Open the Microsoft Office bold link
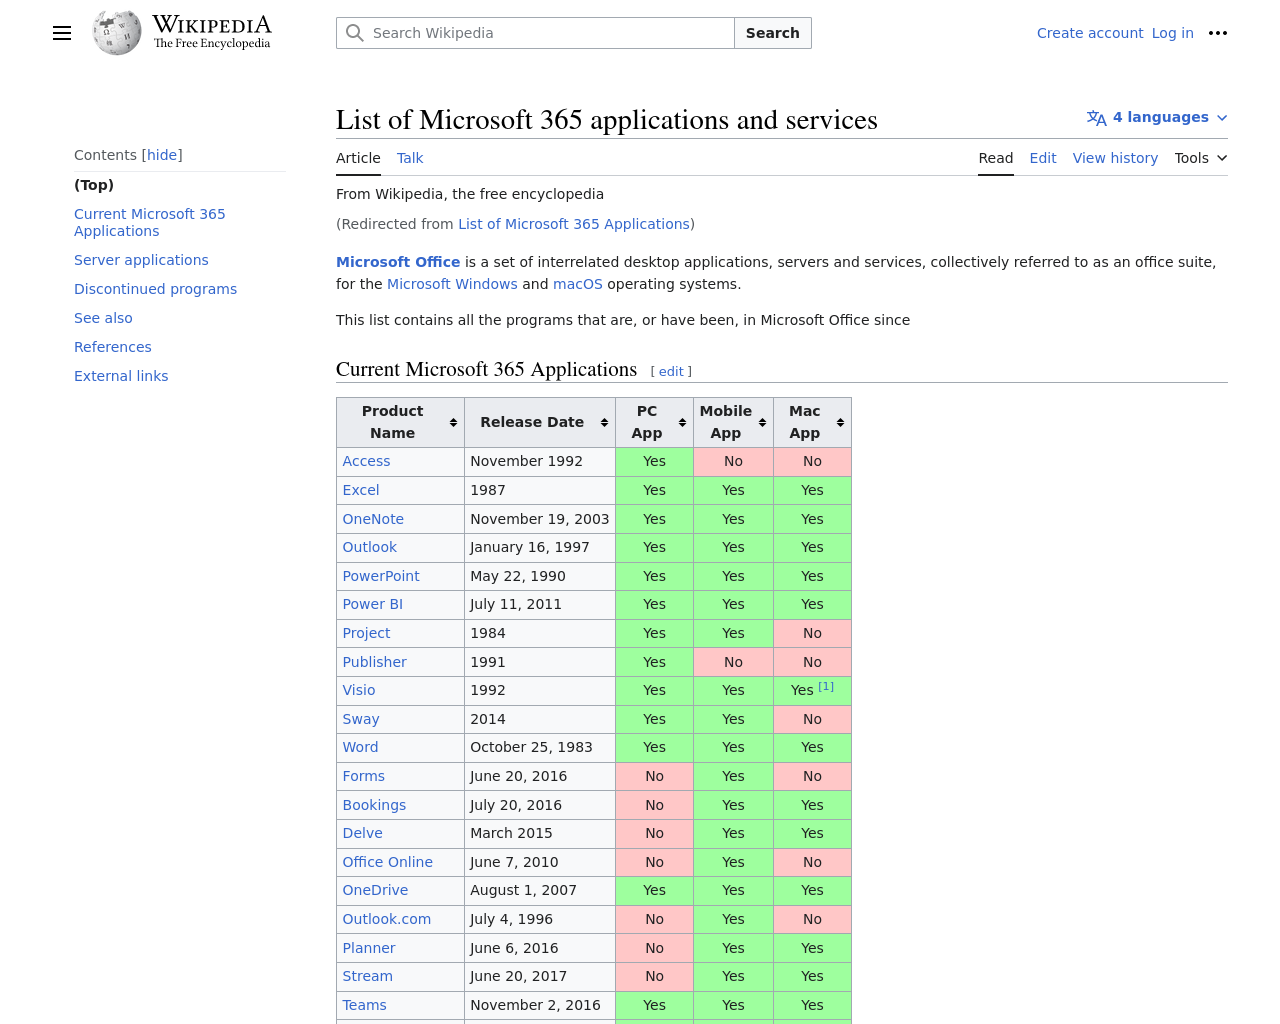This screenshot has width=1280, height=1024. pos(398,262)
